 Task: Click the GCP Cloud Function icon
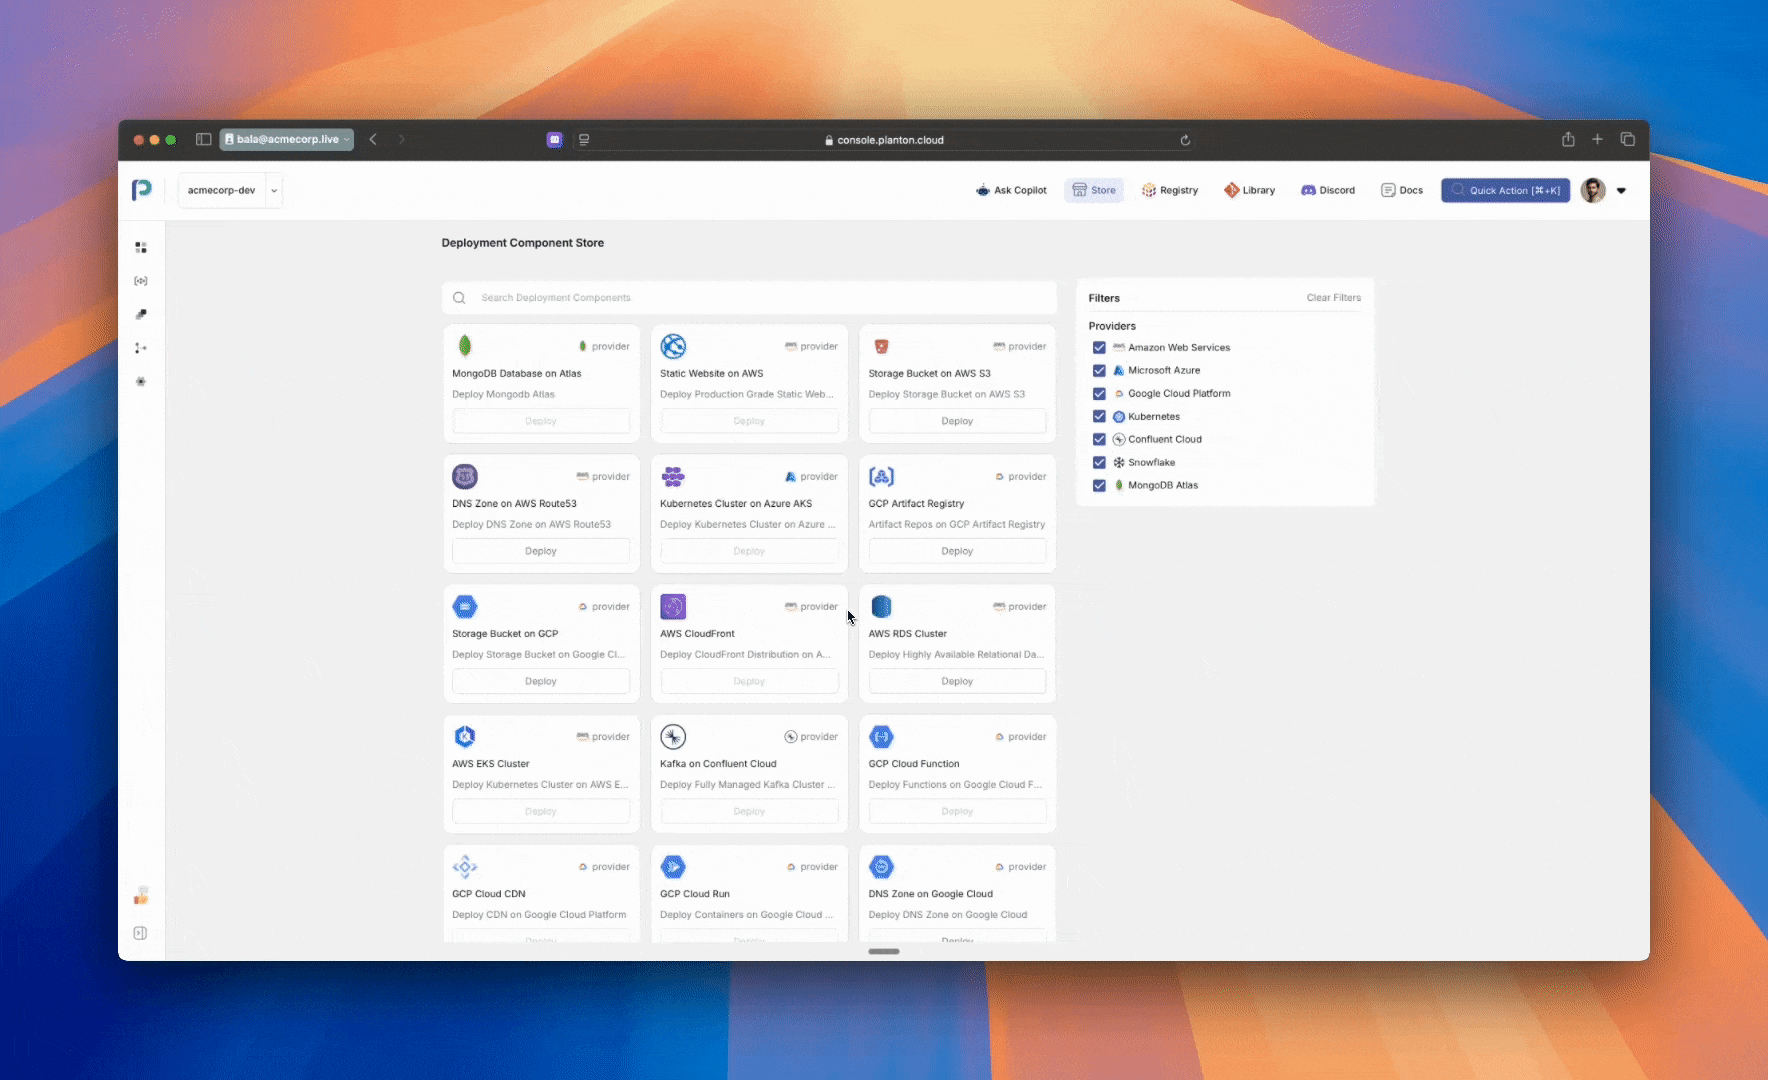(881, 736)
